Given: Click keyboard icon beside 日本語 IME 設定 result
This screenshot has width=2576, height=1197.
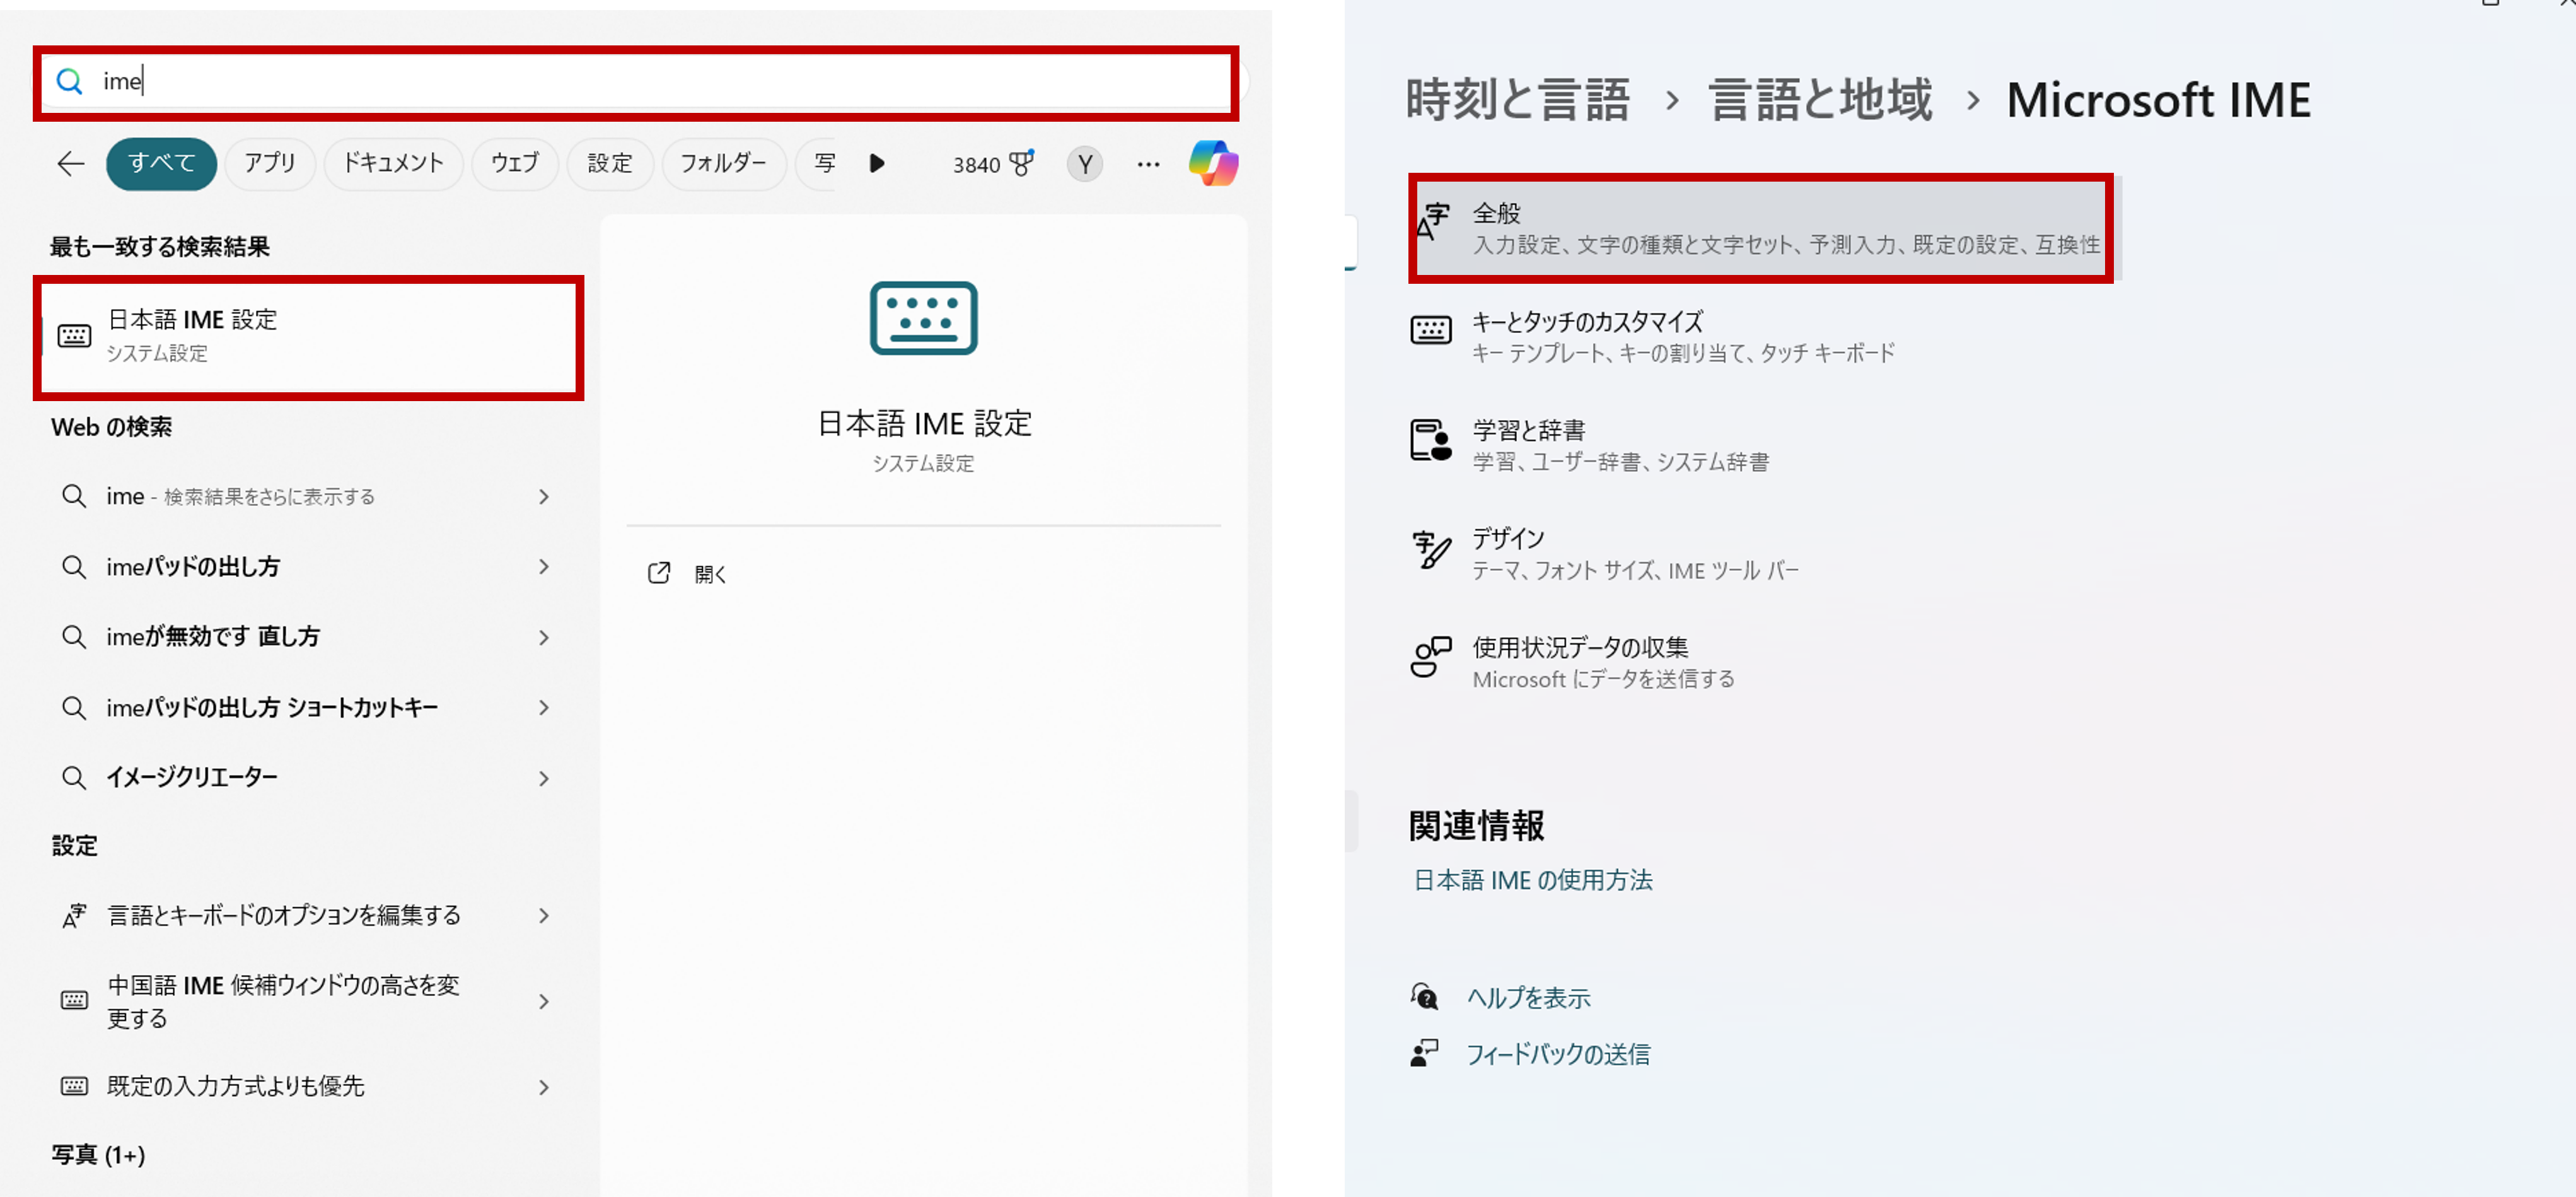Looking at the screenshot, I should click(74, 336).
